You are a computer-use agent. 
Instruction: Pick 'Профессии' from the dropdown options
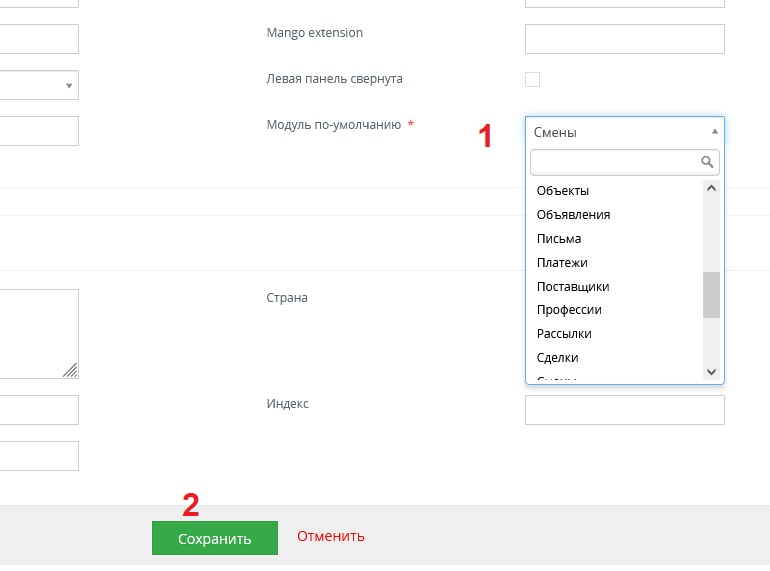click(x=569, y=310)
